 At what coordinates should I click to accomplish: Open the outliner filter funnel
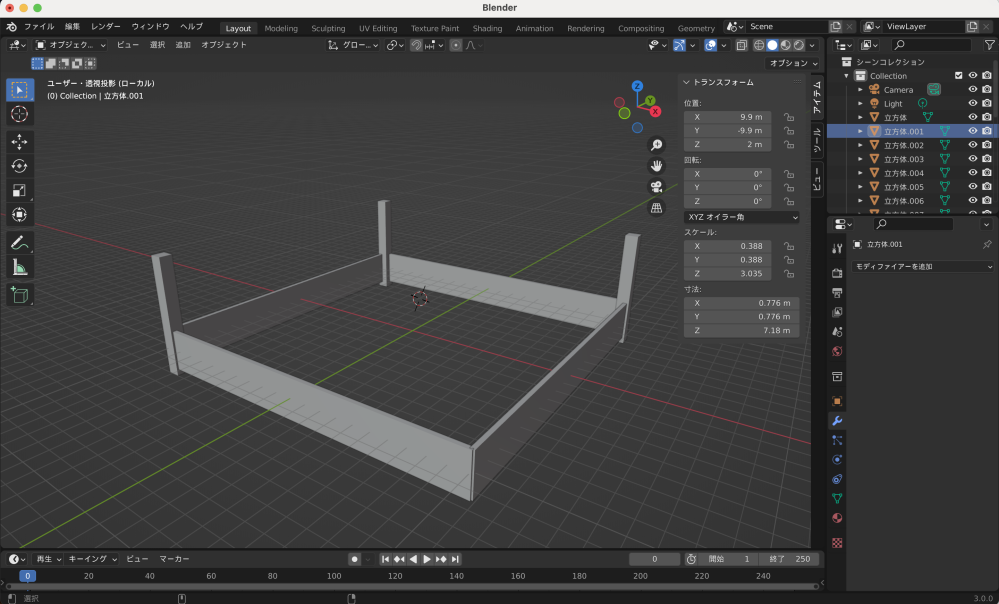pyautogui.click(x=989, y=45)
